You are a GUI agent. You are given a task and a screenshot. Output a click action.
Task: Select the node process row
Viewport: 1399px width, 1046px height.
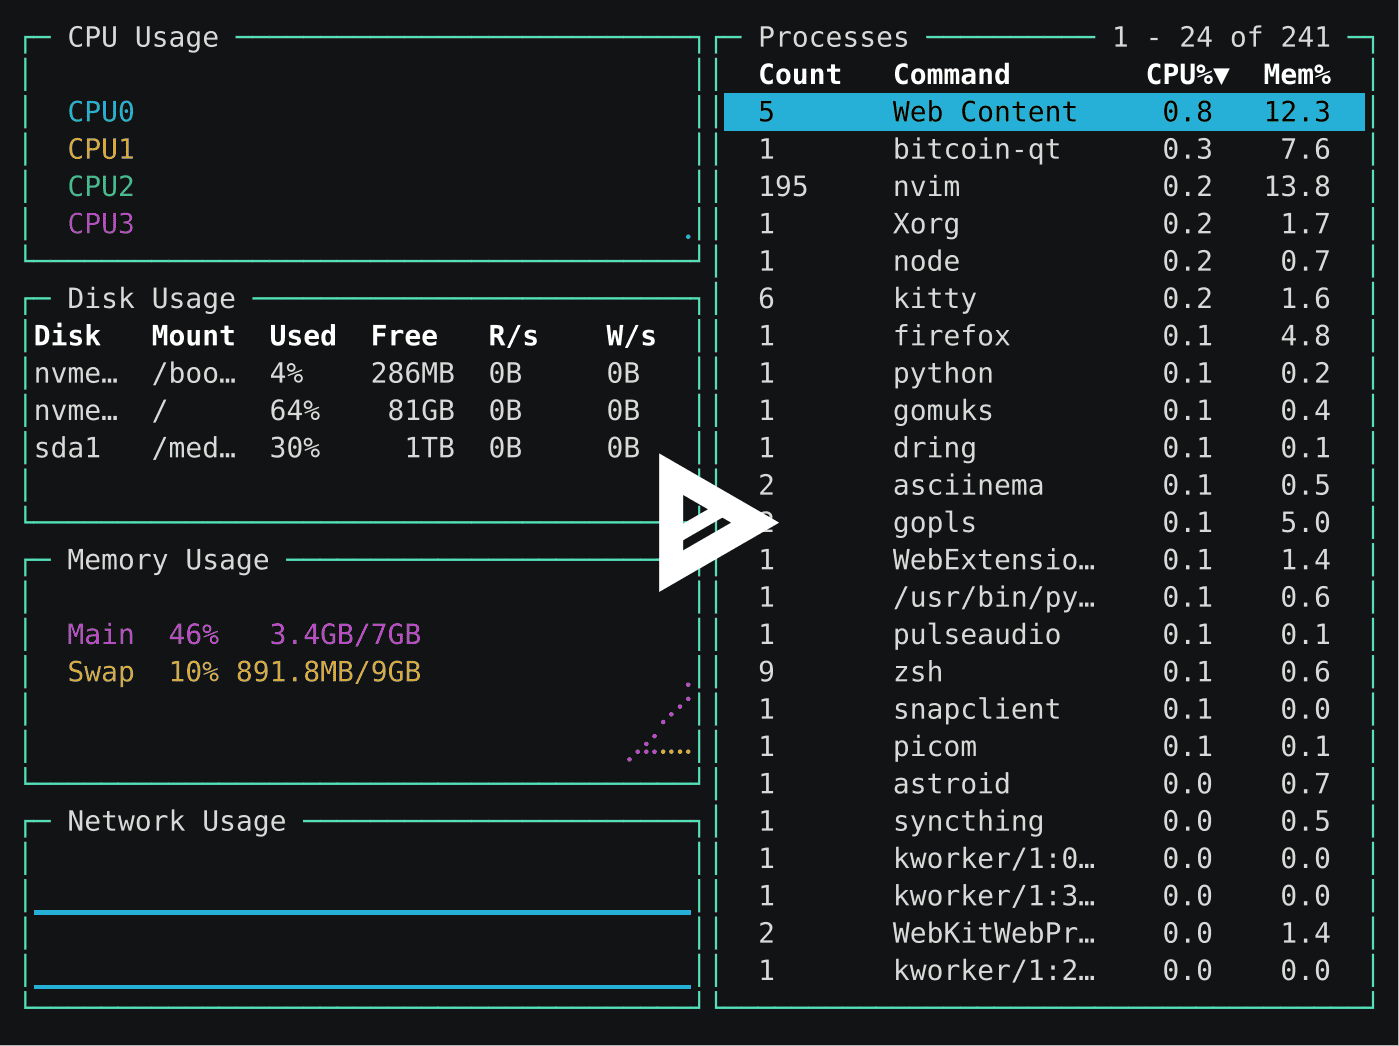pos(1044,261)
